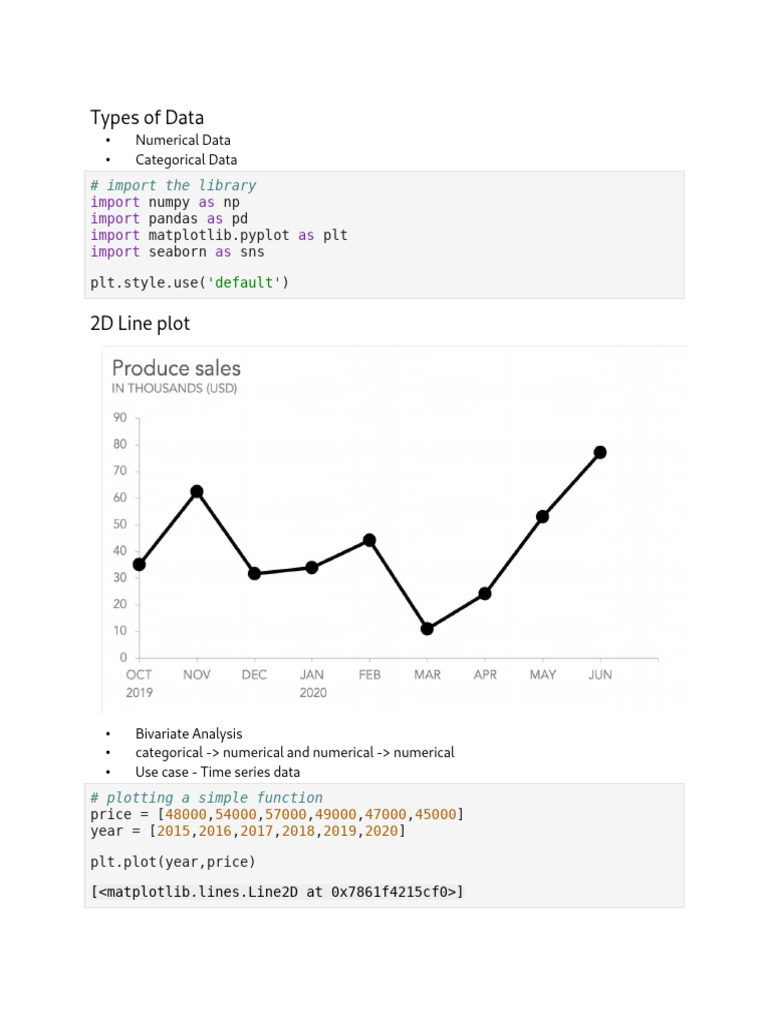Click the price list code line
Viewport: 768px width, 1024px height.
pyautogui.click(x=276, y=814)
